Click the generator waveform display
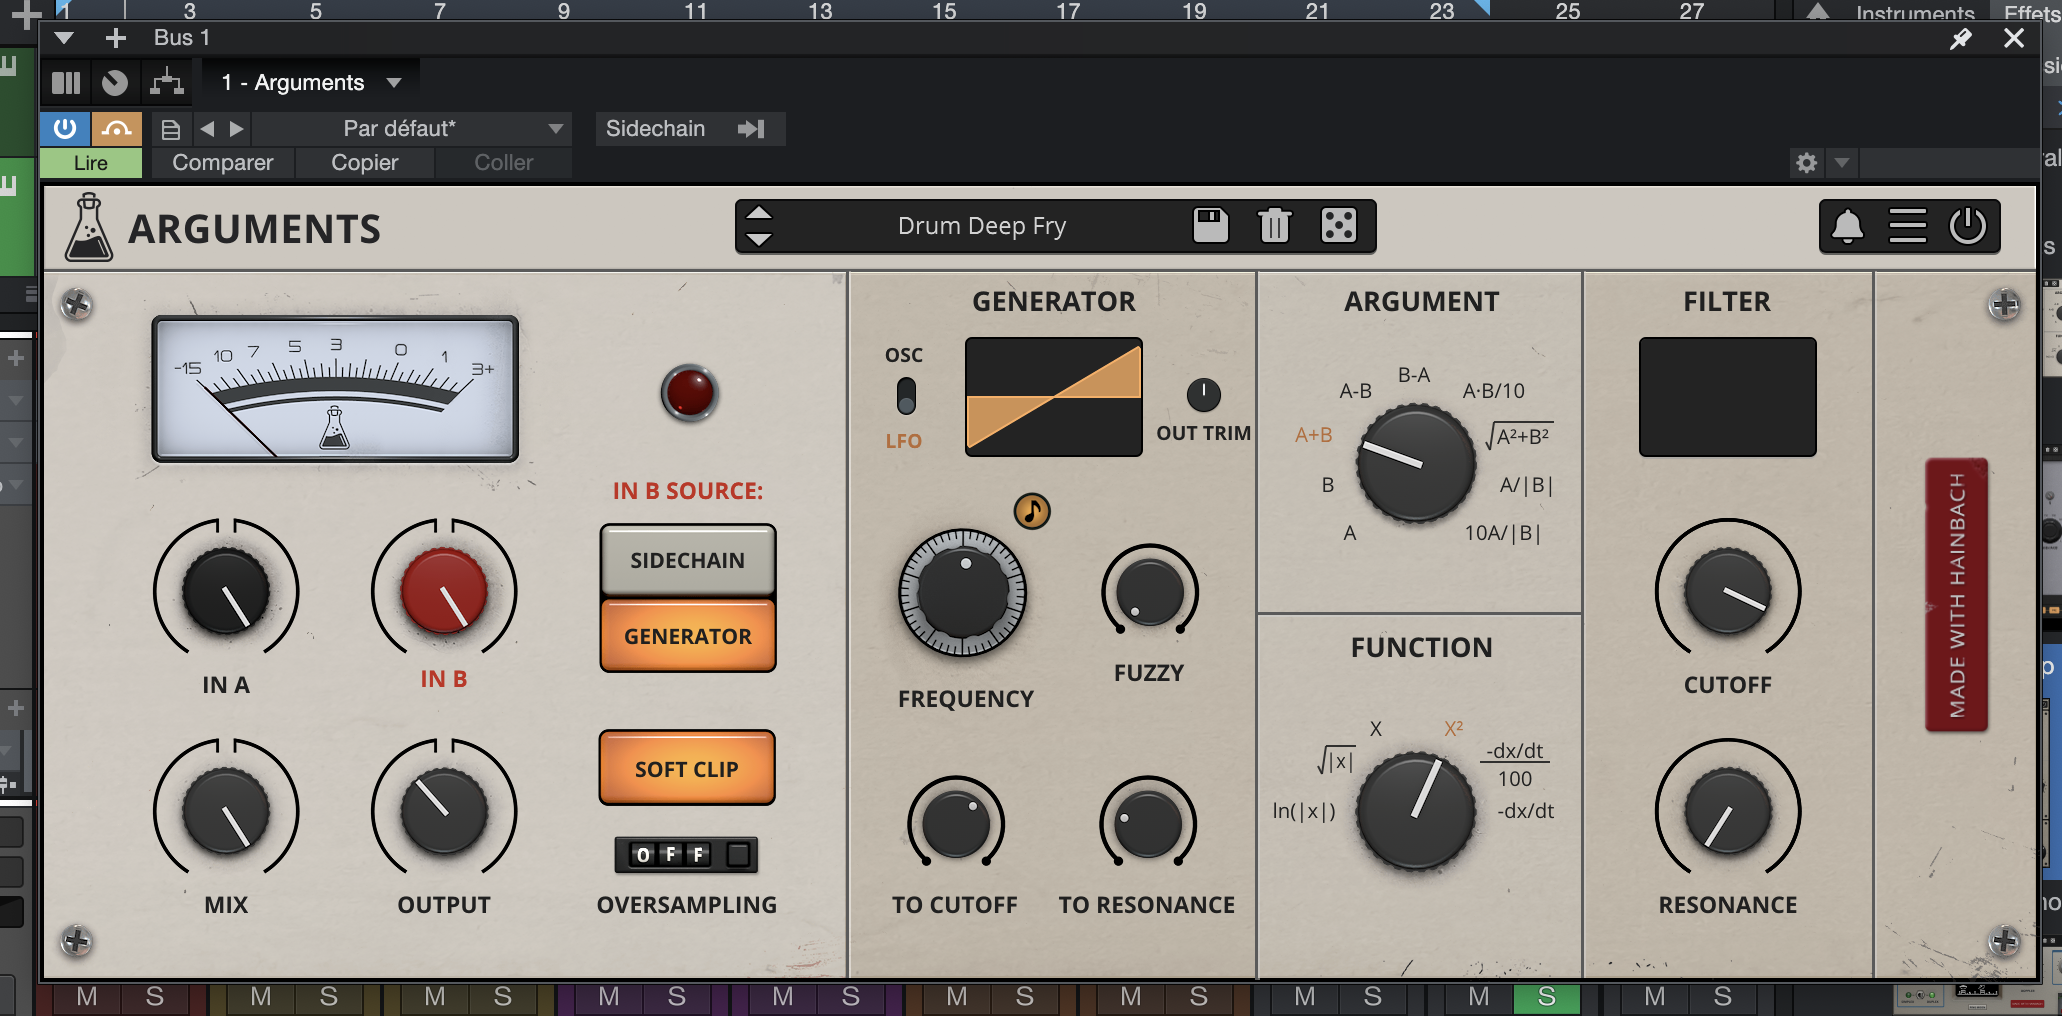Image resolution: width=2062 pixels, height=1016 pixels. [1053, 397]
